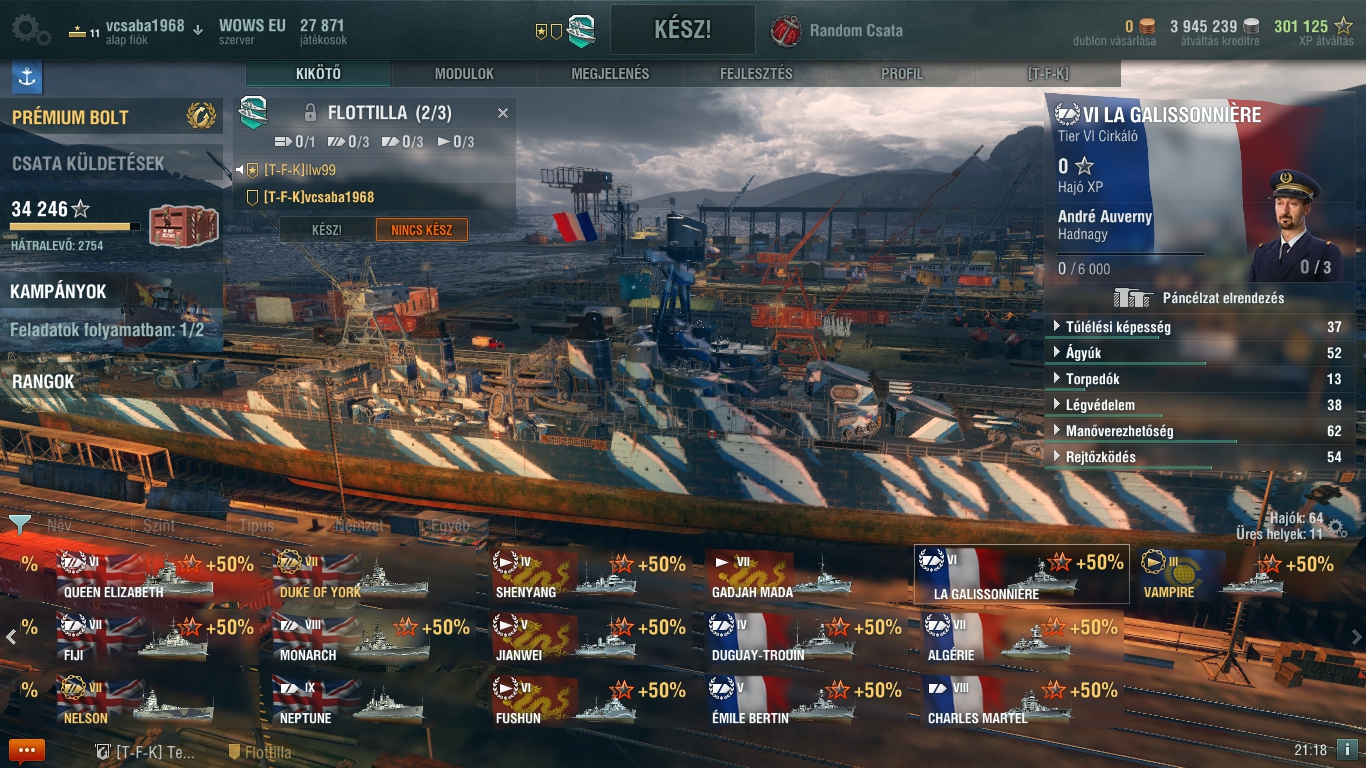Click the anchor port icon
The width and height of the screenshot is (1366, 768).
[x=26, y=77]
